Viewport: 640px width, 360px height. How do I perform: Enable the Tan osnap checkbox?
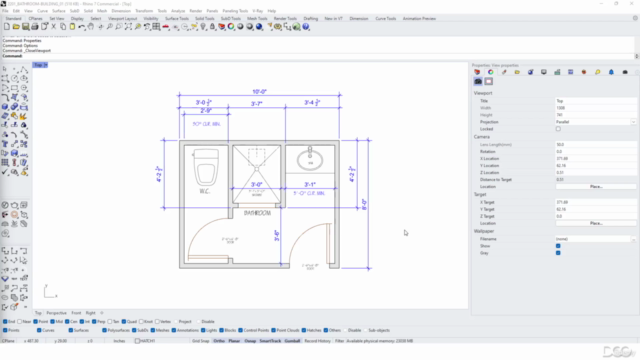[109, 322]
